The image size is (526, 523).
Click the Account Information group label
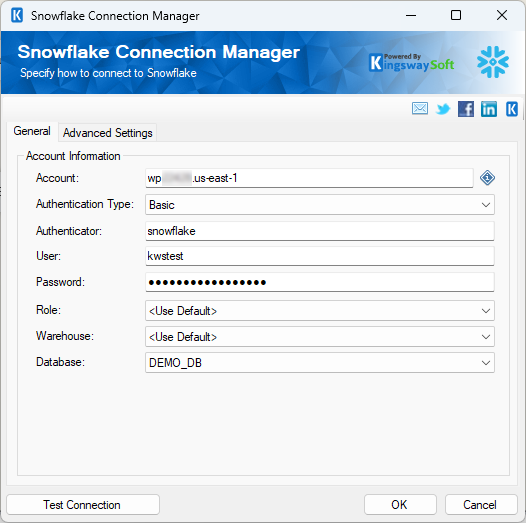tap(73, 156)
